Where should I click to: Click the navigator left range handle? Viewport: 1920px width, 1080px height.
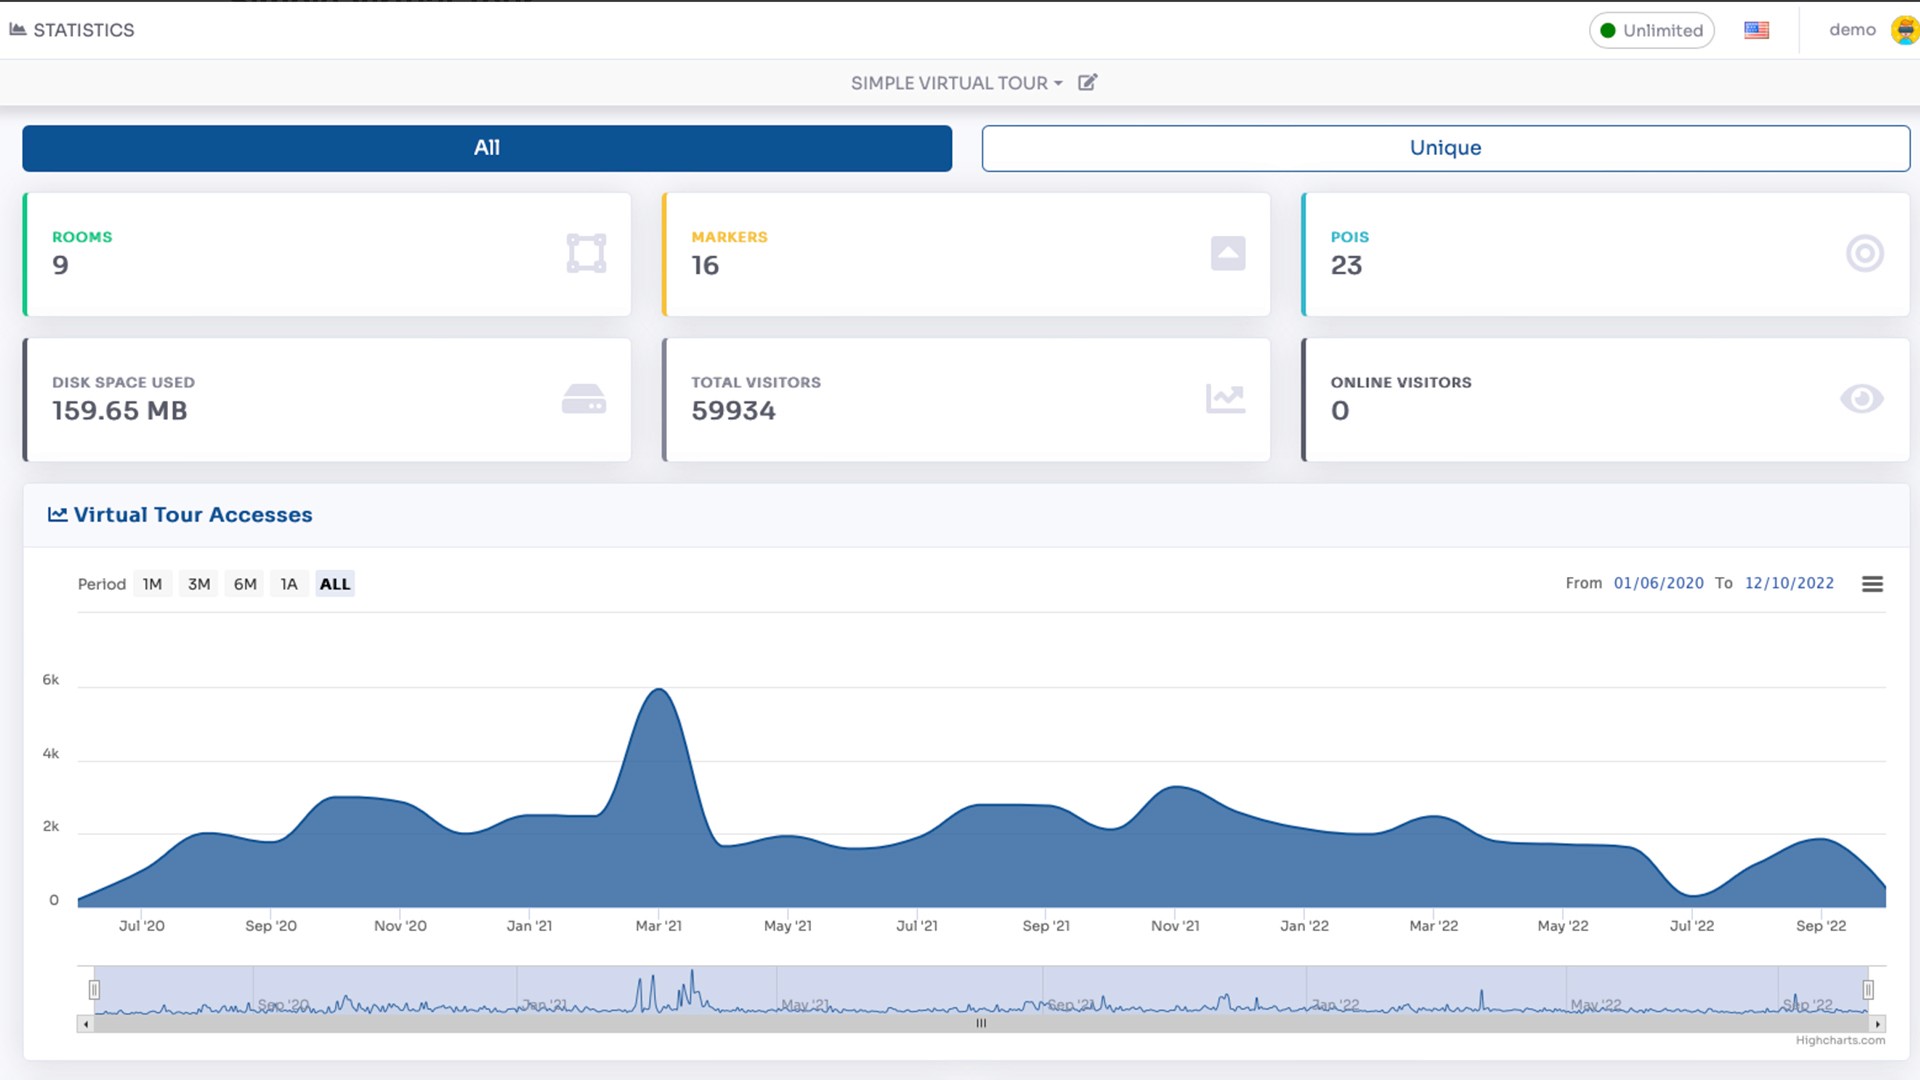pyautogui.click(x=94, y=990)
